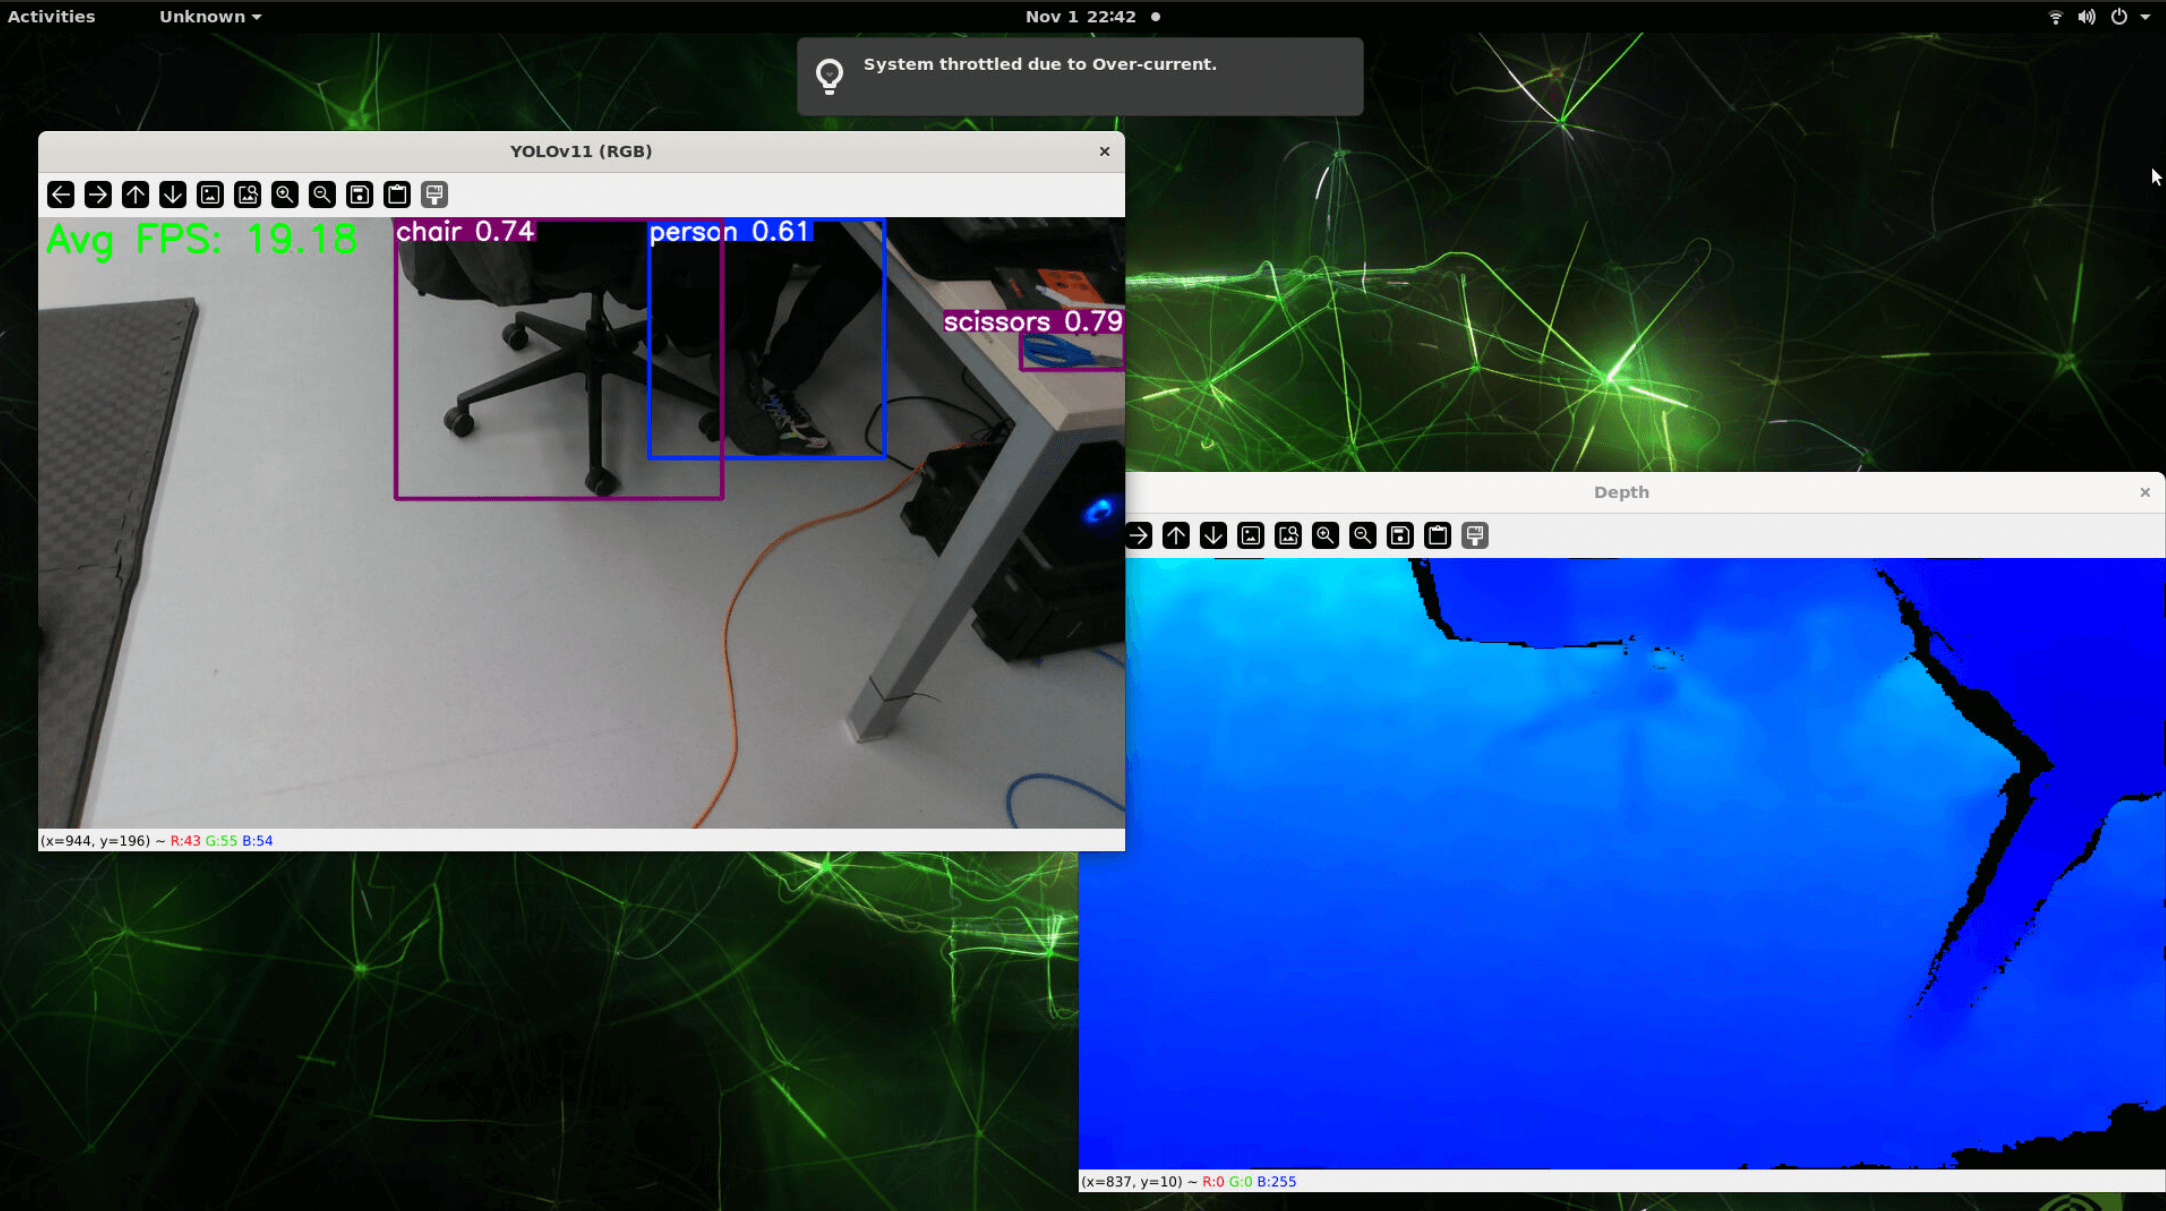Viewport: 2166px width, 1211px height.
Task: Expand the Unknown application menu
Action: click(210, 16)
